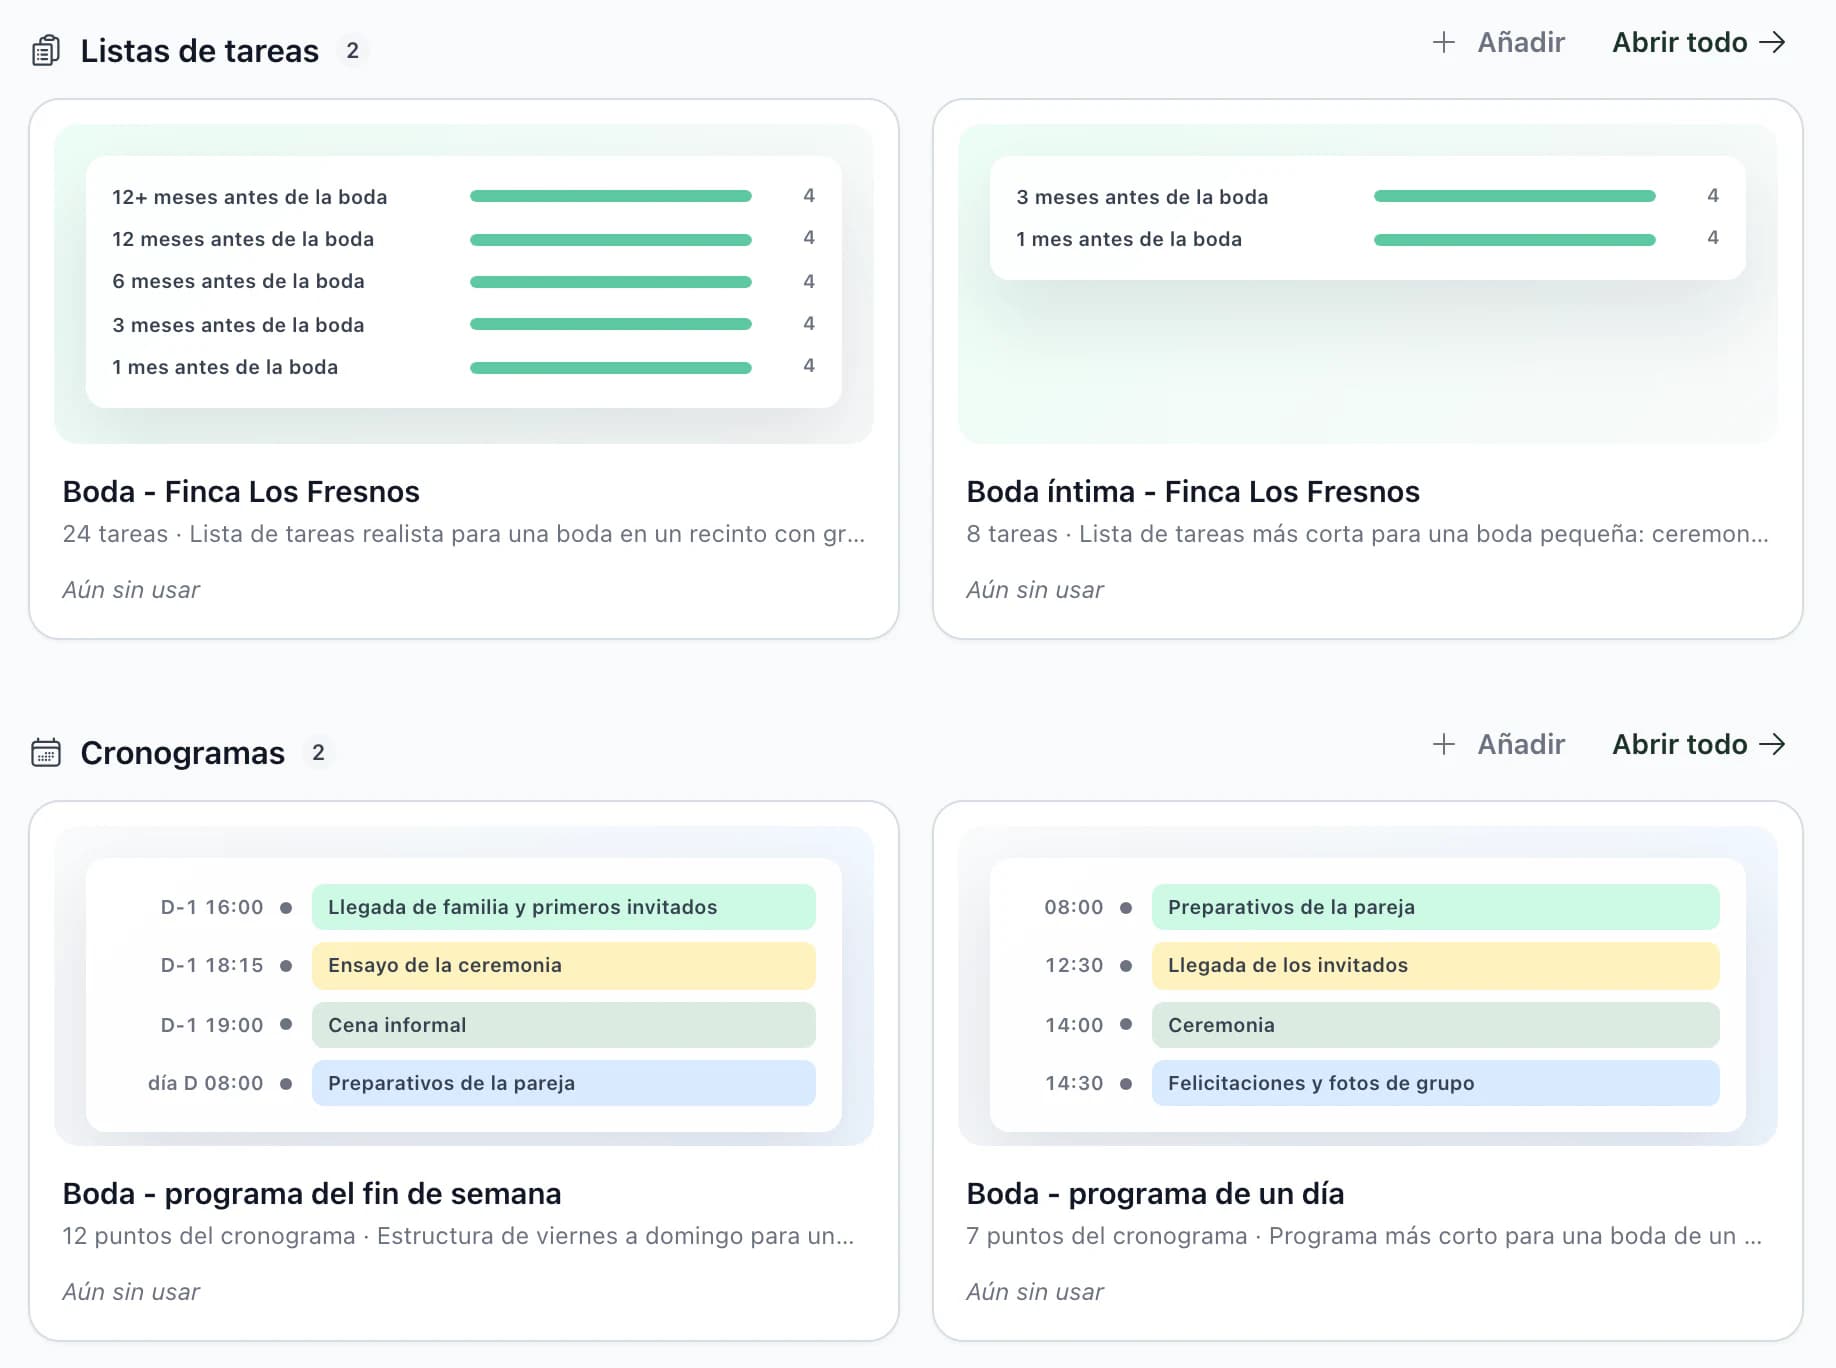Click the calendar icon beside Cronogramas
Screen dimensions: 1836x1368
click(46, 752)
